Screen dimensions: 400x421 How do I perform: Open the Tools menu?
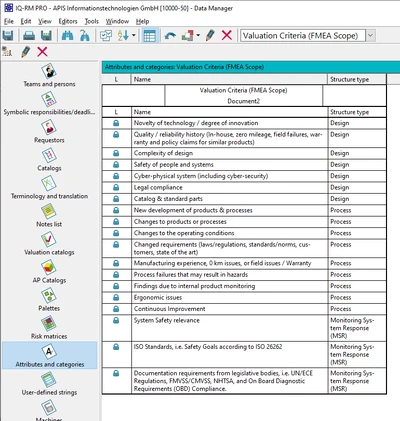point(91,21)
